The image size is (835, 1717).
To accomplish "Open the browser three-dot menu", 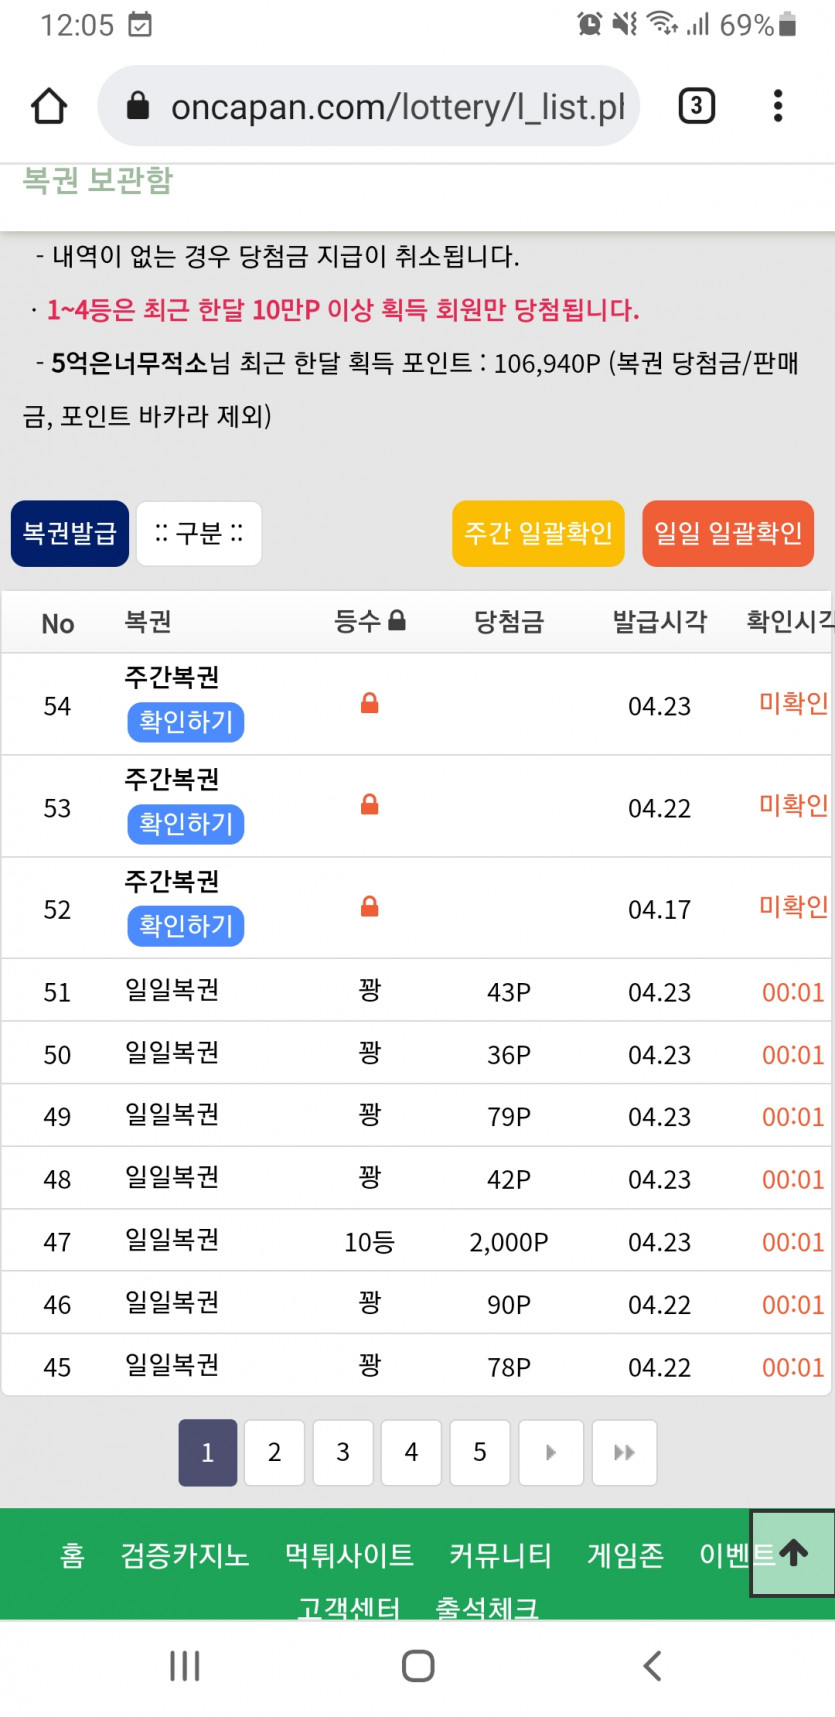I will 778,105.
